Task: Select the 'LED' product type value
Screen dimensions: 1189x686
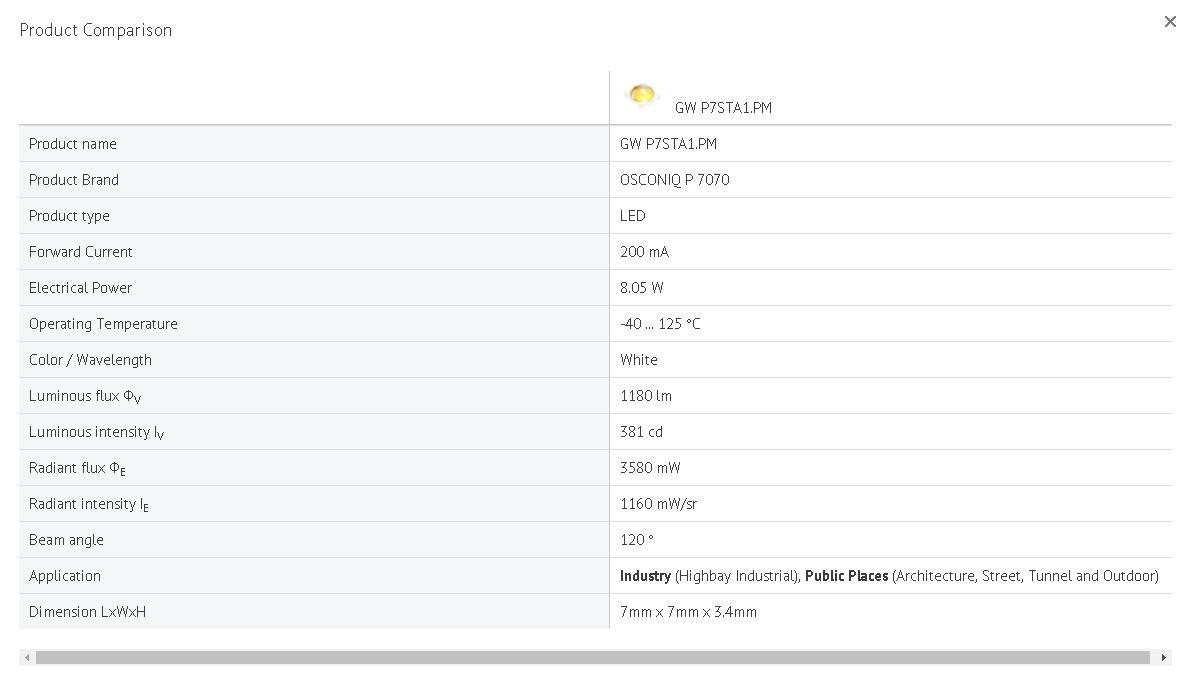Action: pos(632,216)
